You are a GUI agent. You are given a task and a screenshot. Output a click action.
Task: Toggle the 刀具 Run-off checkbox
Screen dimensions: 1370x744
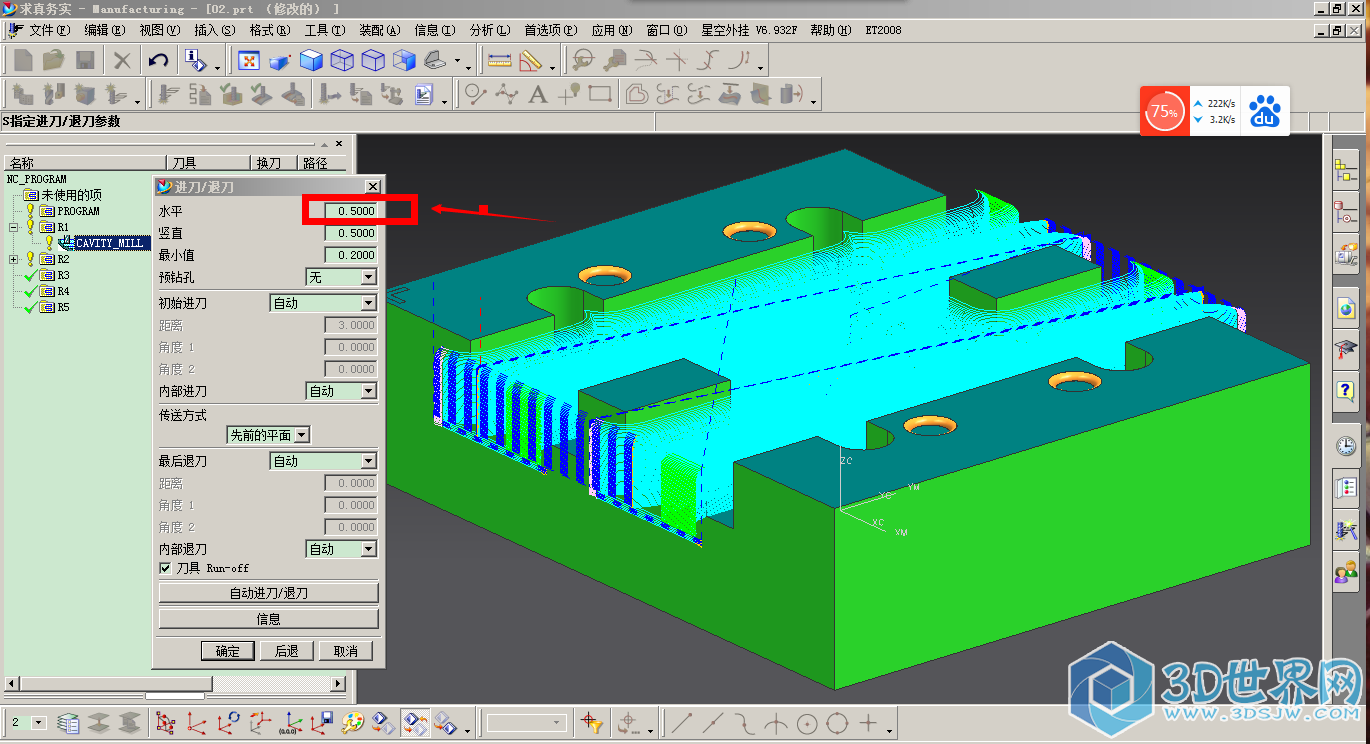(166, 568)
